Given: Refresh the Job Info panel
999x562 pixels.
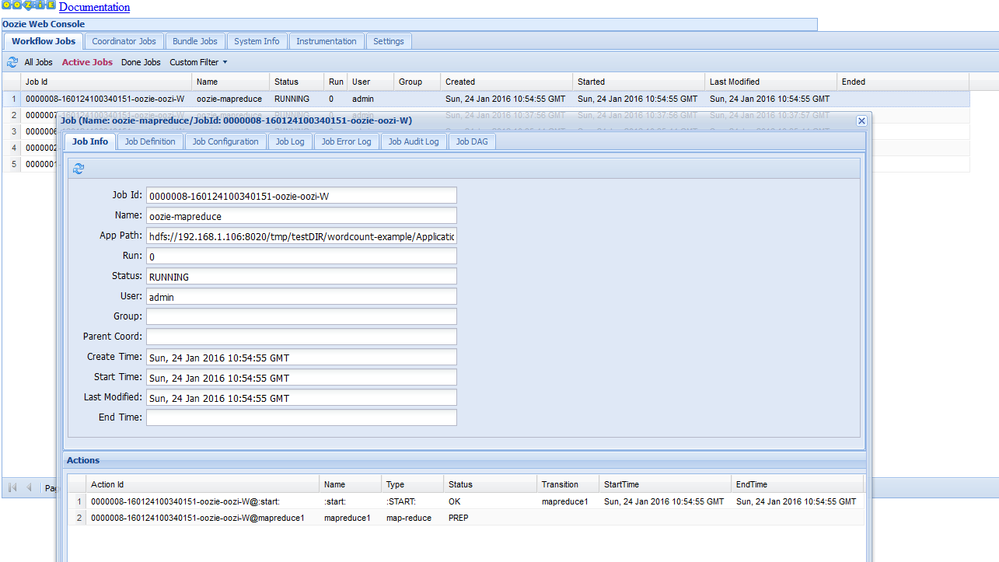Looking at the screenshot, I should [78, 169].
